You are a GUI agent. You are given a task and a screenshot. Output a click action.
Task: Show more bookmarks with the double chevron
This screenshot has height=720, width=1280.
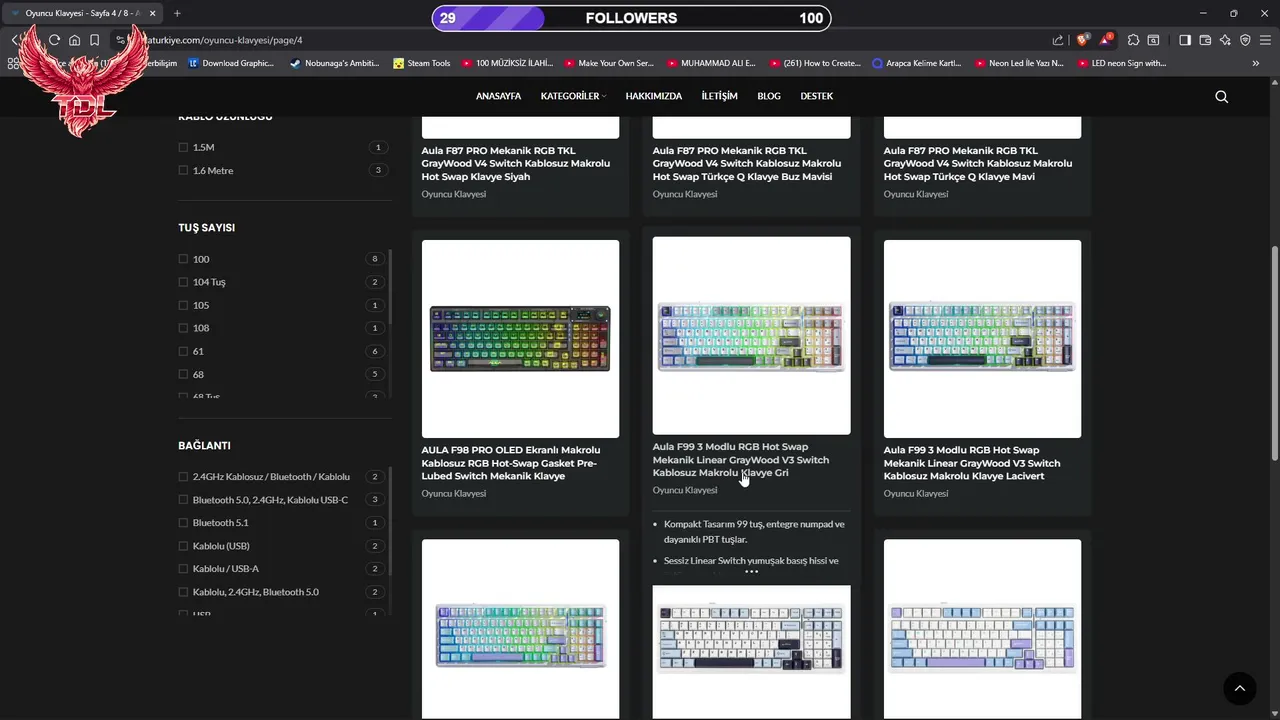point(1256,63)
